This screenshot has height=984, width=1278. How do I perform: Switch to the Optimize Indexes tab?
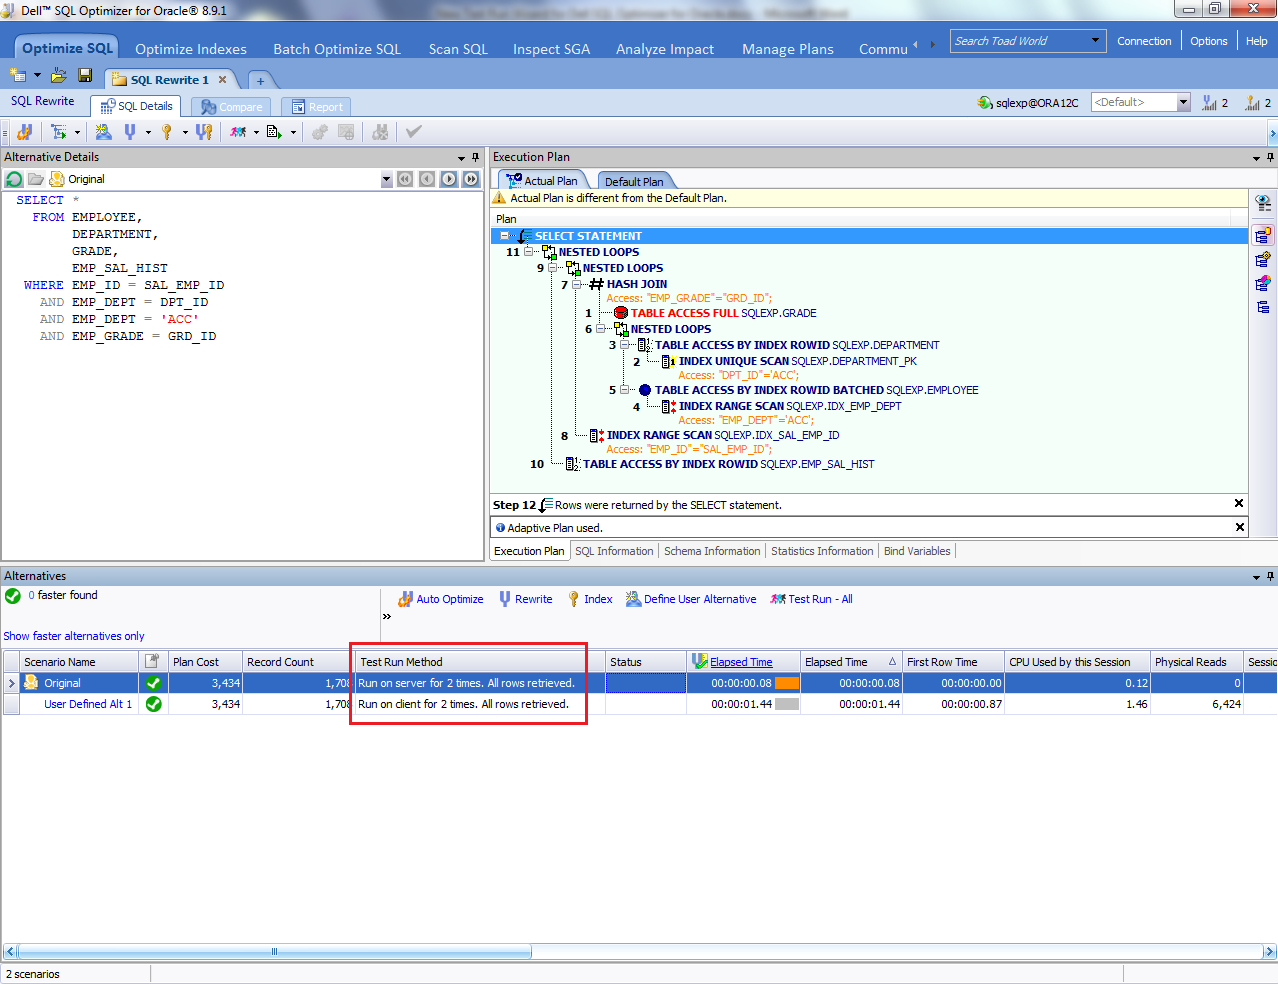coord(191,49)
